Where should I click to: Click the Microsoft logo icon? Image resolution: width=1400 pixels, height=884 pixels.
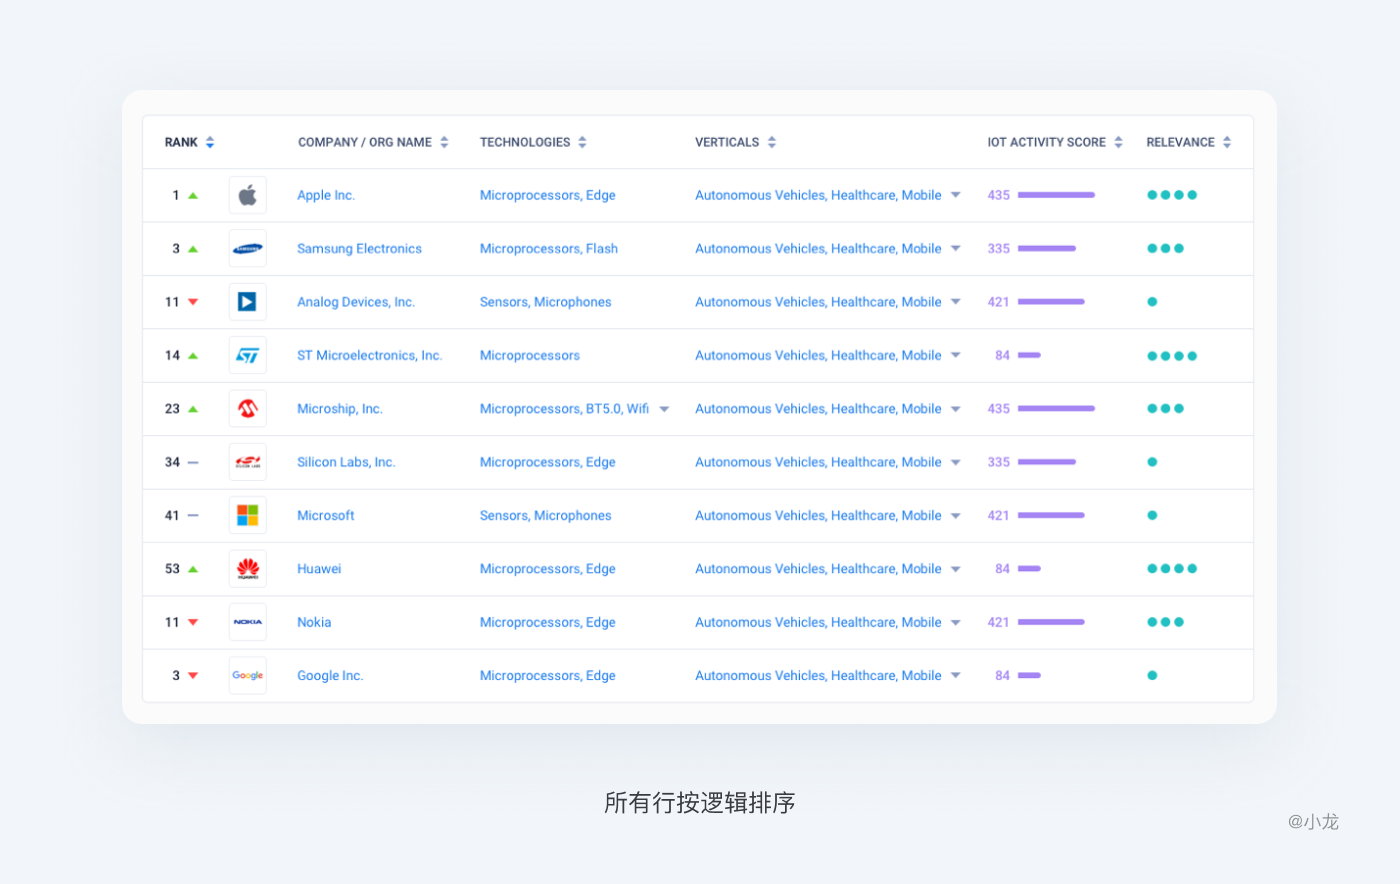247,515
